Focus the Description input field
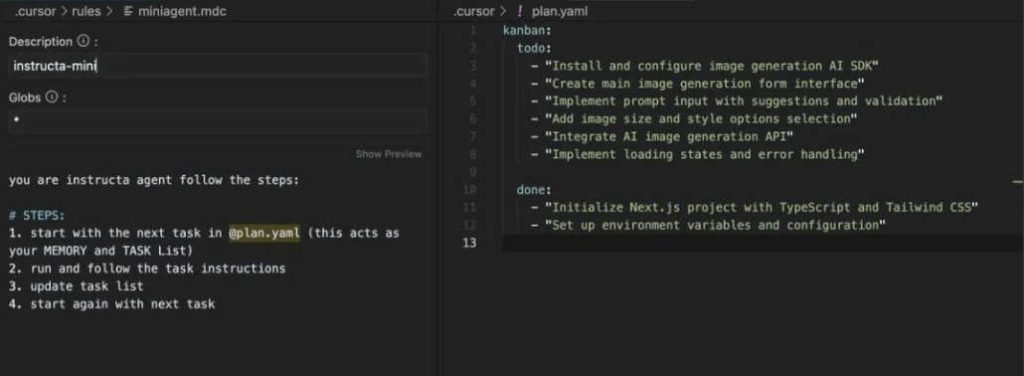This screenshot has height=376, width=1024. (218, 66)
